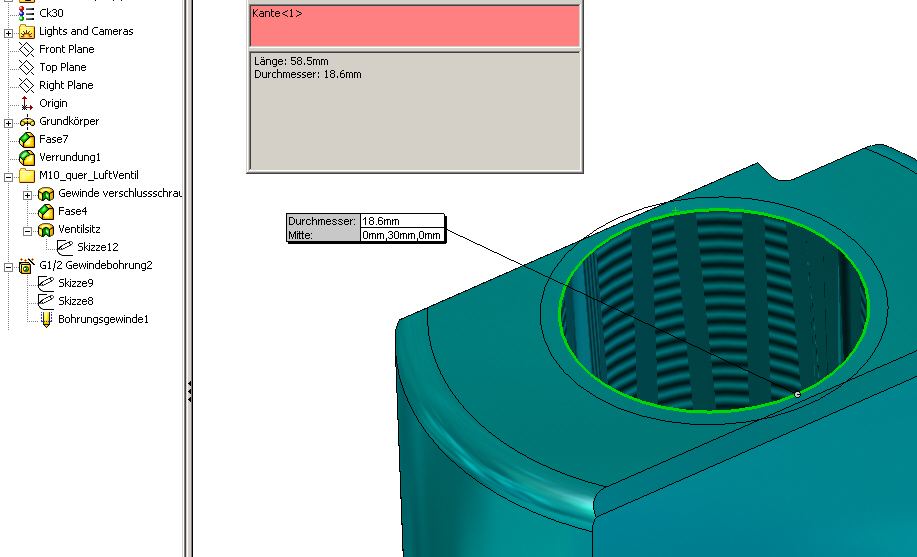This screenshot has width=917, height=557.
Task: Select the Grundkörper feature icon
Action: click(x=27, y=122)
